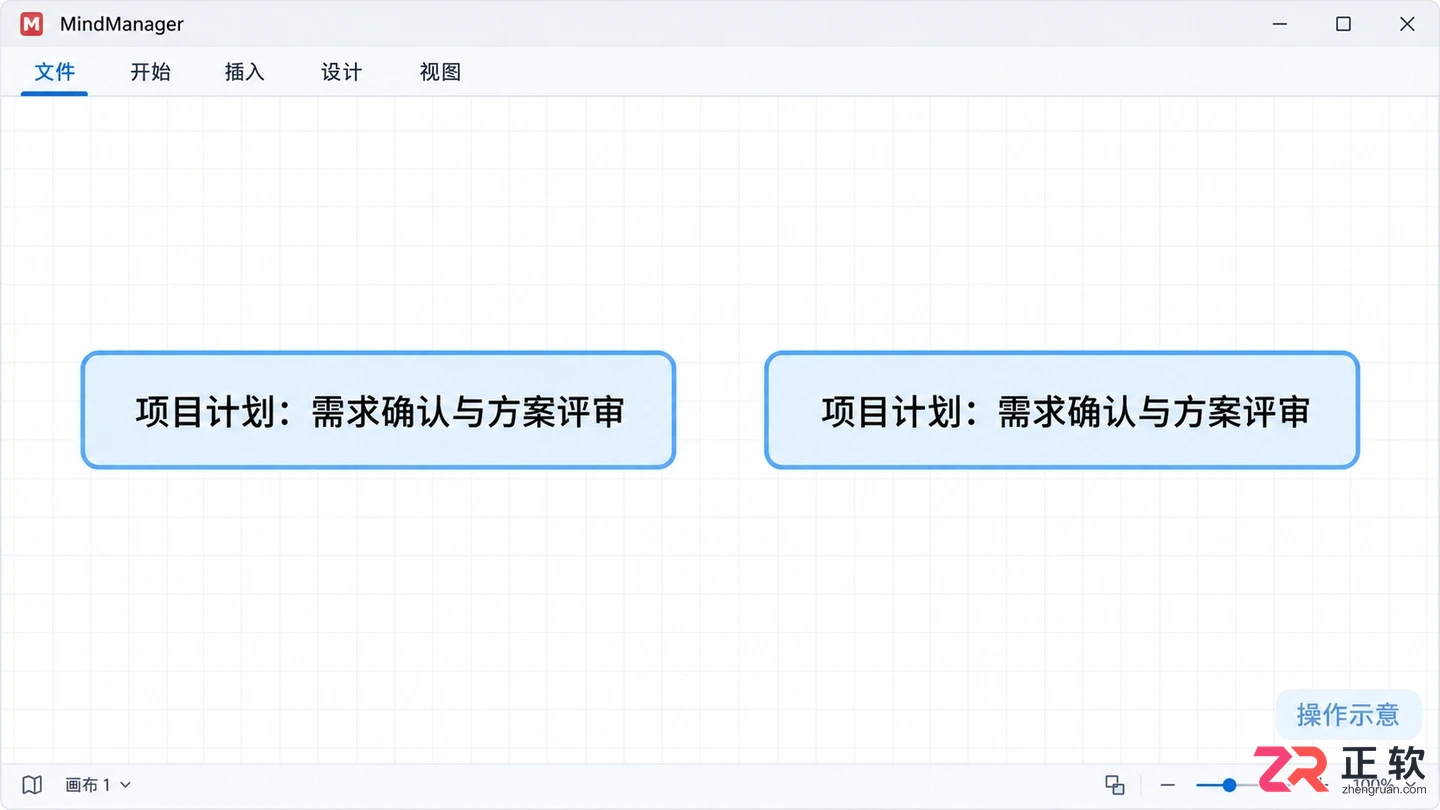Image resolution: width=1440 pixels, height=810 pixels.
Task: Select the right 项目计划 topic box
Action: tap(1062, 410)
